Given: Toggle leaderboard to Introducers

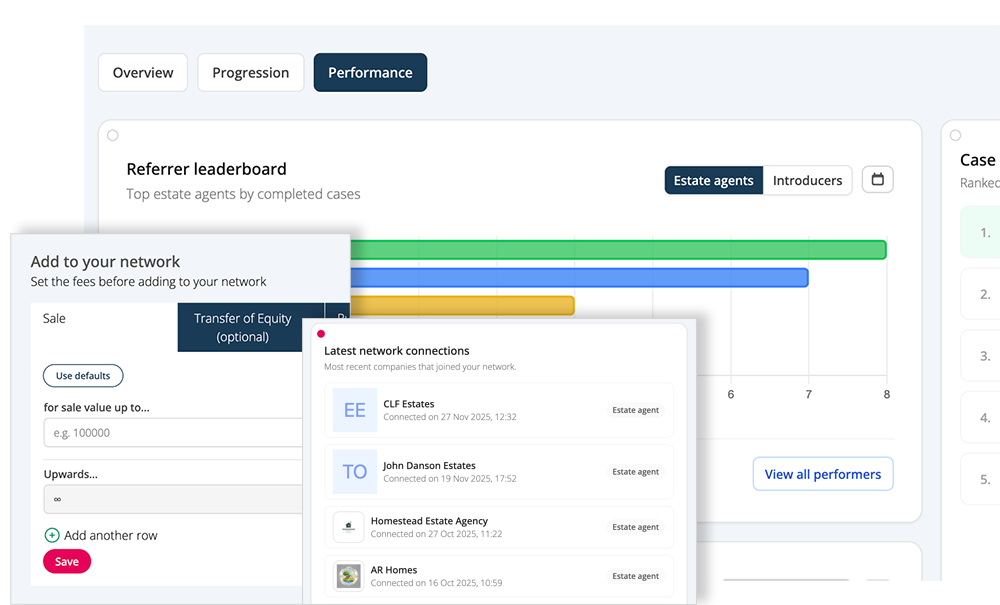Looking at the screenshot, I should pyautogui.click(x=807, y=180).
